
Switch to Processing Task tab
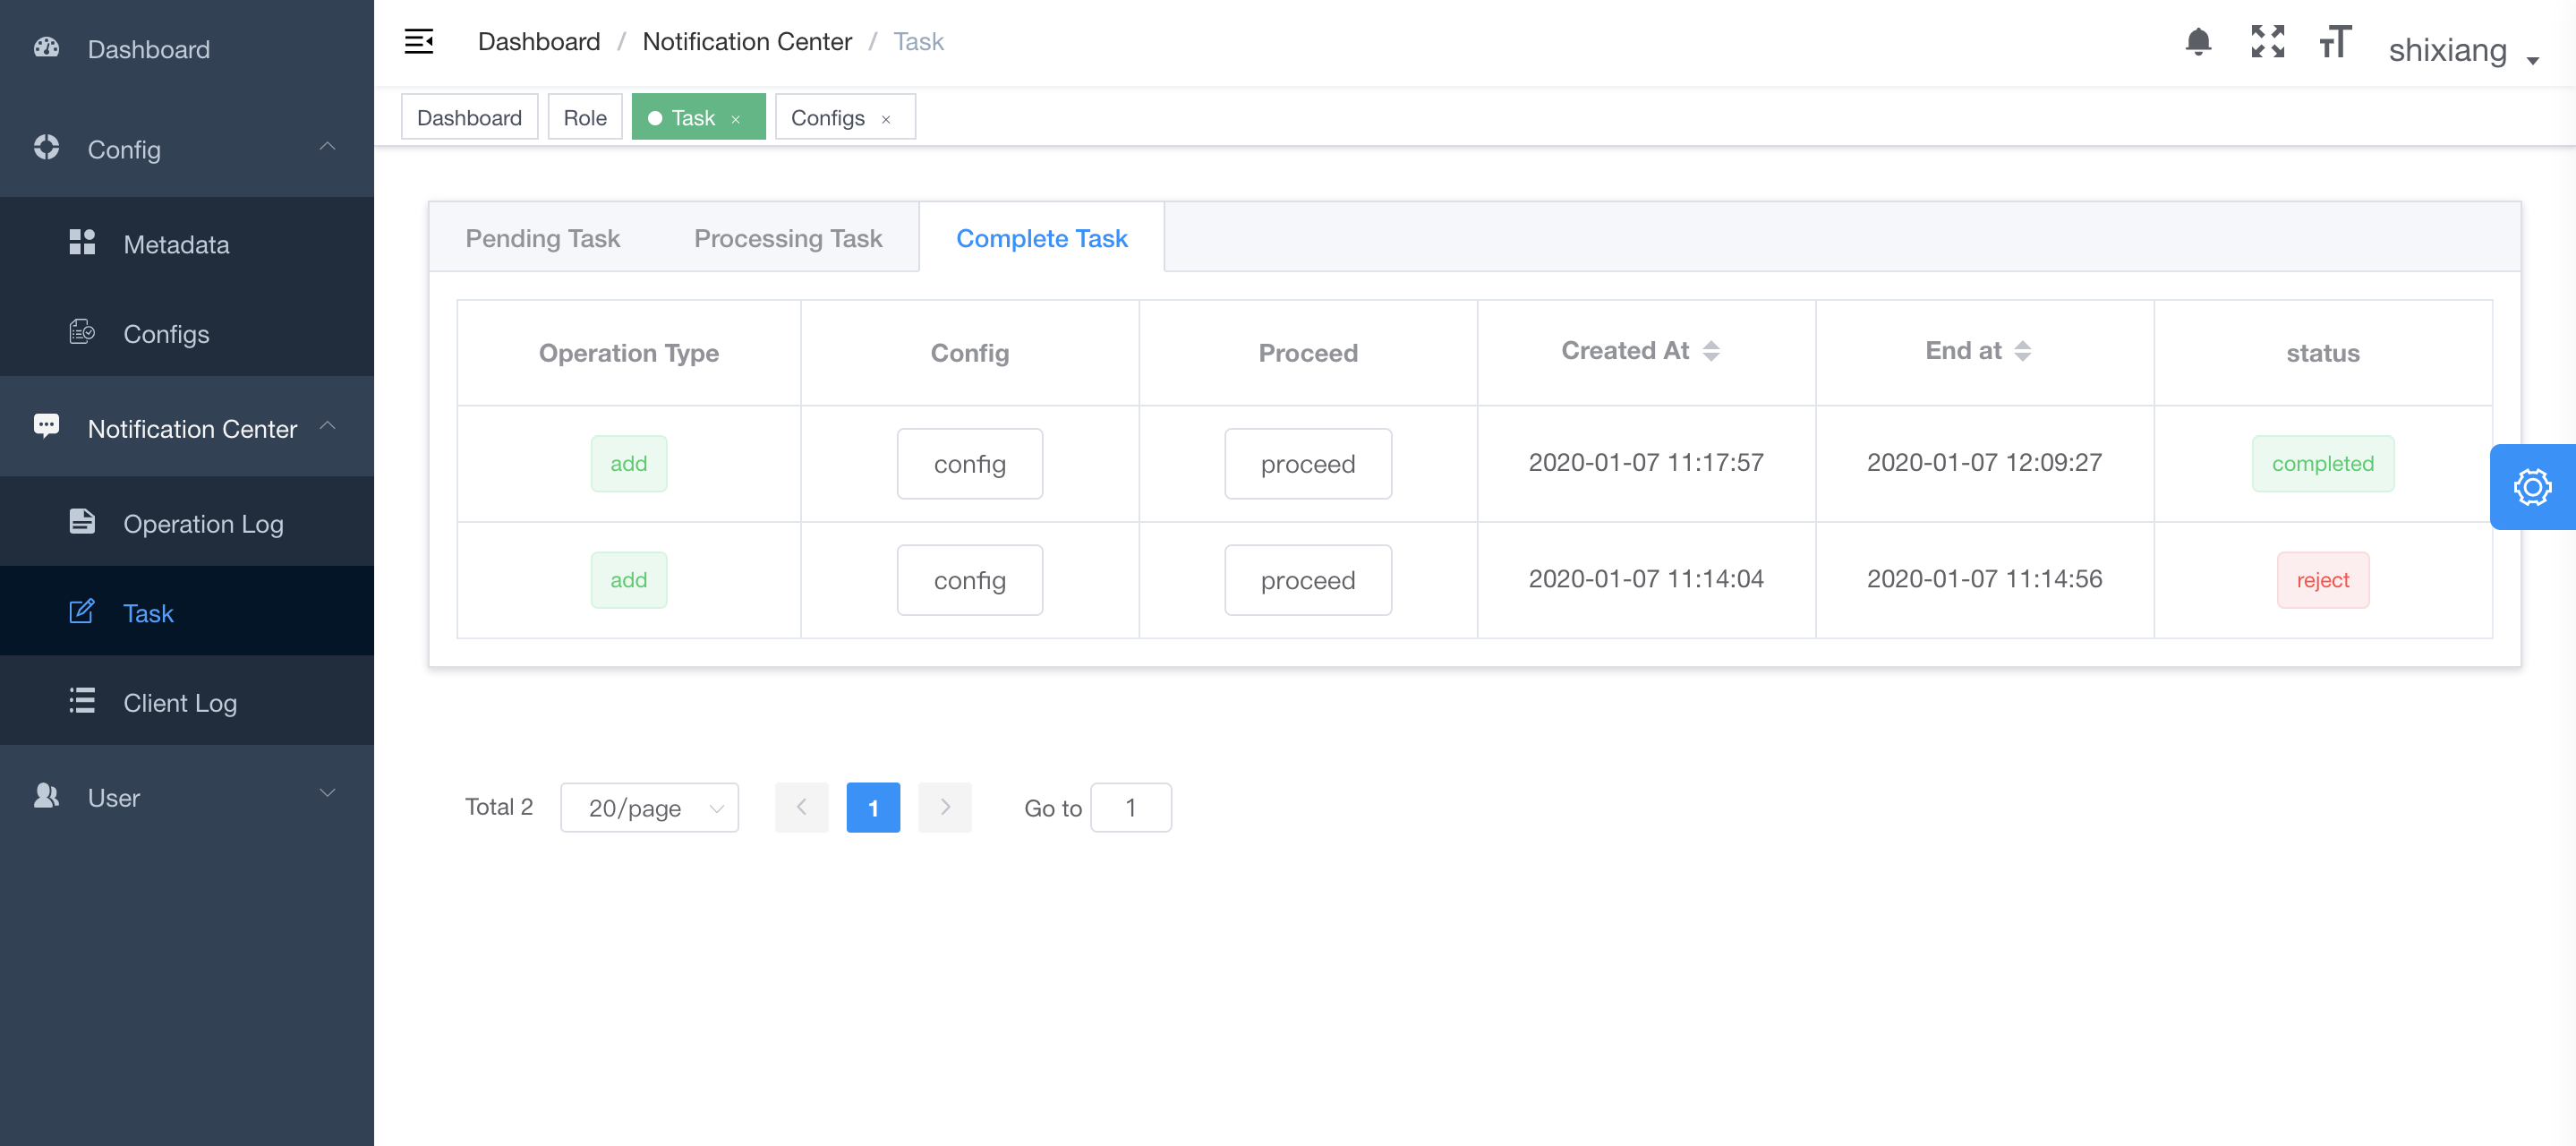click(788, 238)
